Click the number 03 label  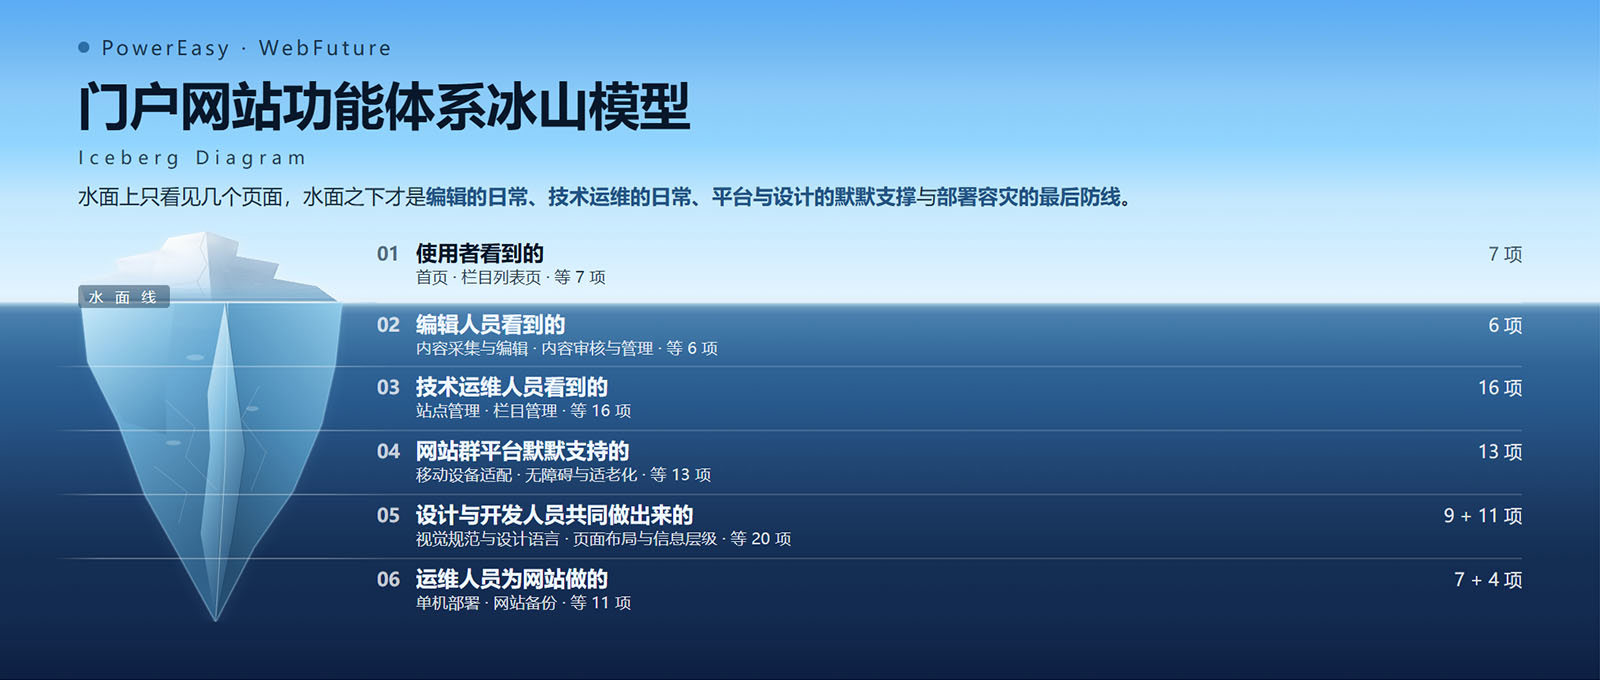tap(388, 387)
